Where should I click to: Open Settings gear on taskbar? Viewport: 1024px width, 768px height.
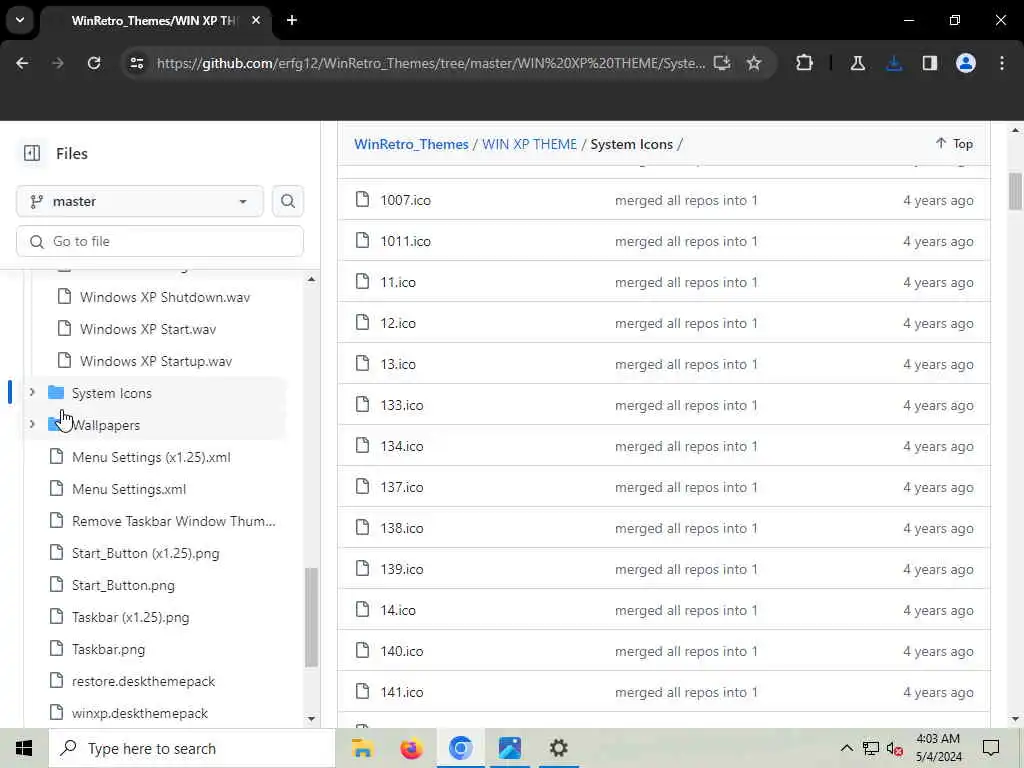click(558, 748)
